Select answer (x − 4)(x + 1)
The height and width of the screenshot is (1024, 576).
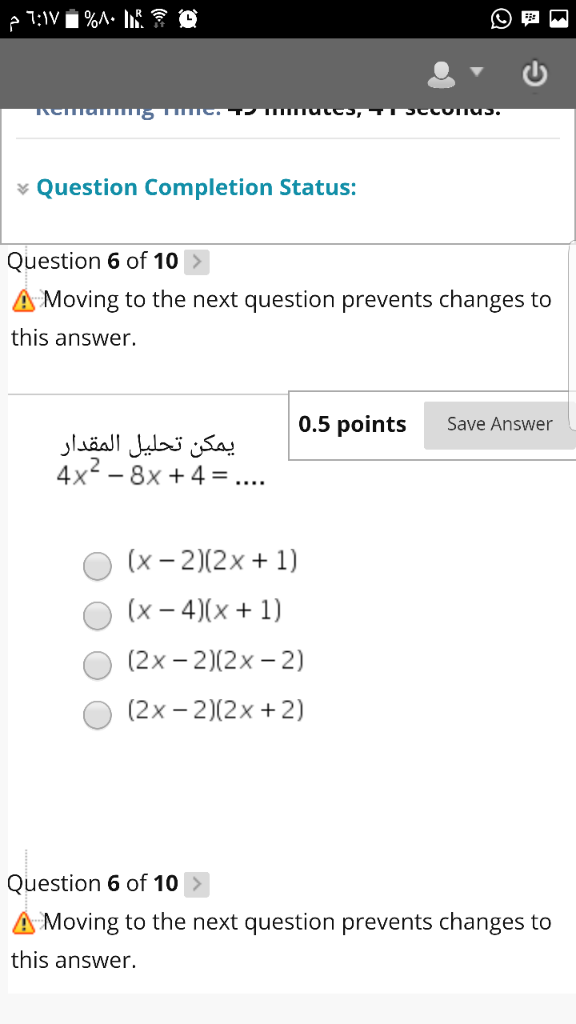click(x=97, y=615)
